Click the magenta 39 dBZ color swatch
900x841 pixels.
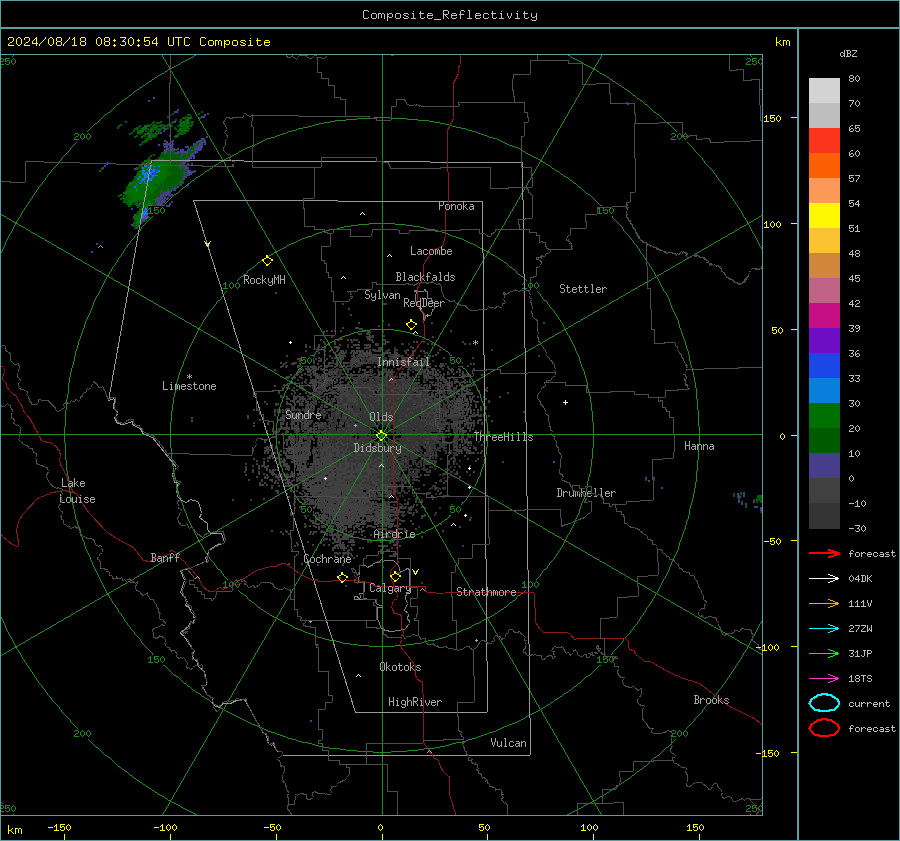pyautogui.click(x=824, y=316)
